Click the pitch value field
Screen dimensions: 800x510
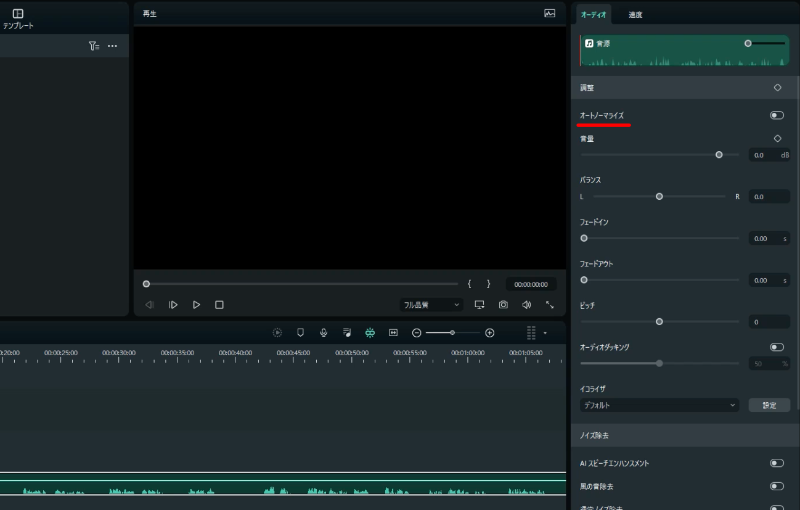(x=769, y=322)
